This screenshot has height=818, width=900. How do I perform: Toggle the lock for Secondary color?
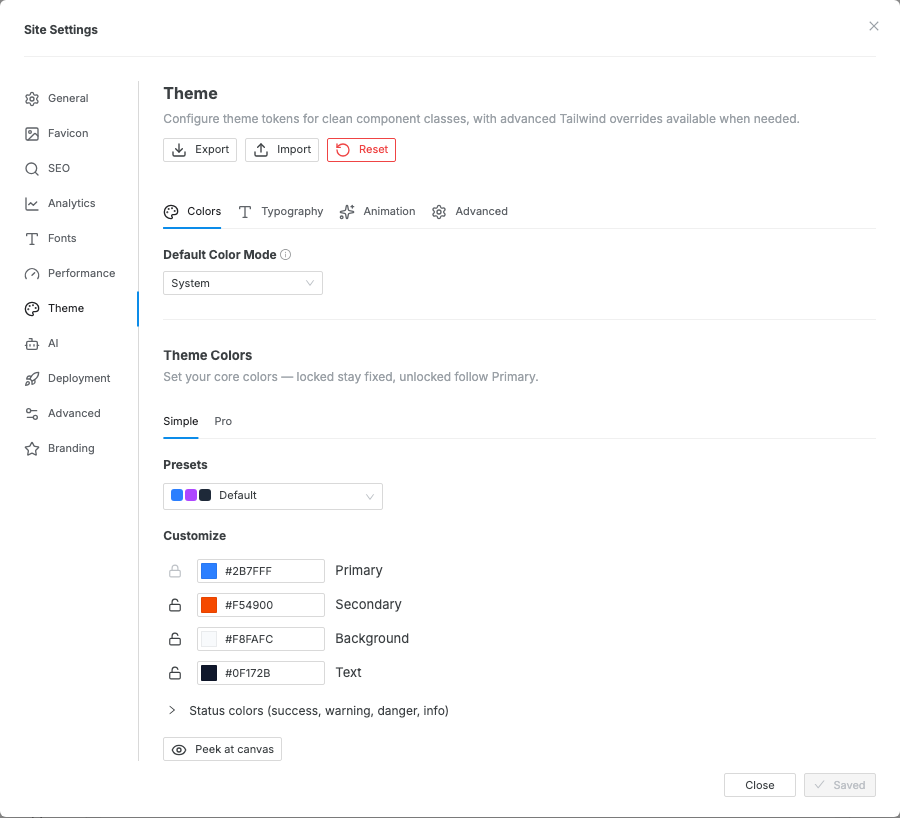175,605
